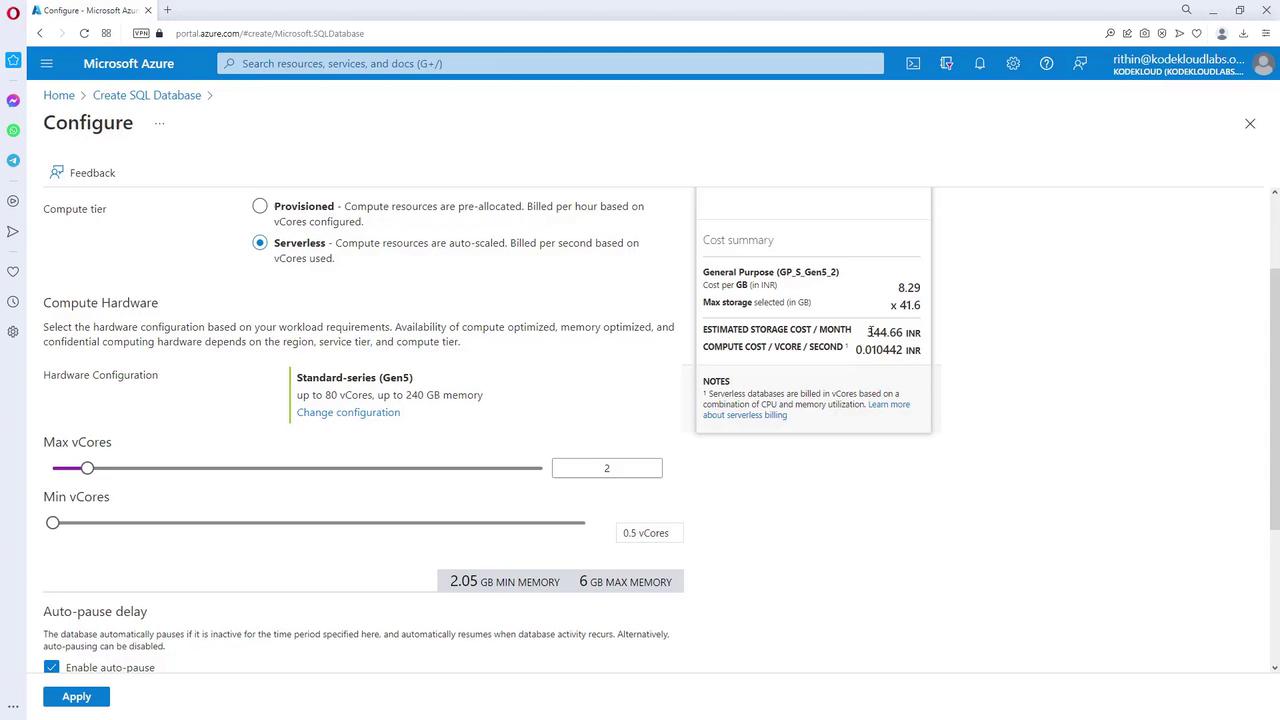Close the Configure blade

[x=1250, y=123]
